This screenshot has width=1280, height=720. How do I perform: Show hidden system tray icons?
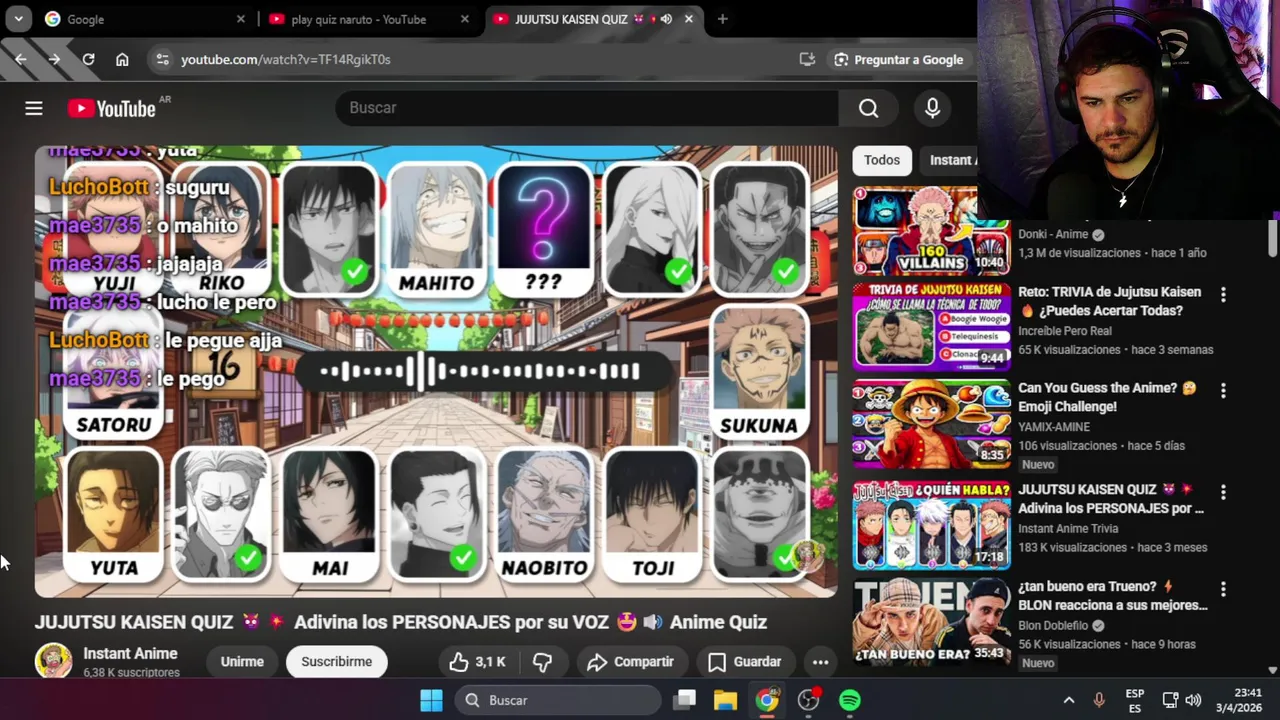[1068, 700]
